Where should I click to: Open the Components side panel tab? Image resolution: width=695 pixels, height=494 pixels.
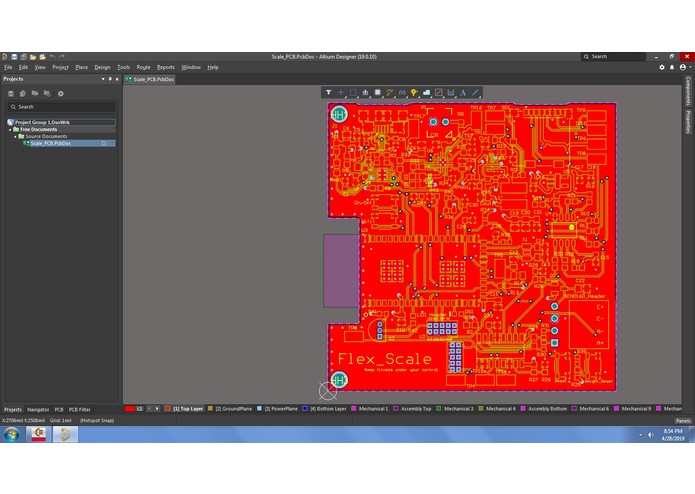[688, 91]
